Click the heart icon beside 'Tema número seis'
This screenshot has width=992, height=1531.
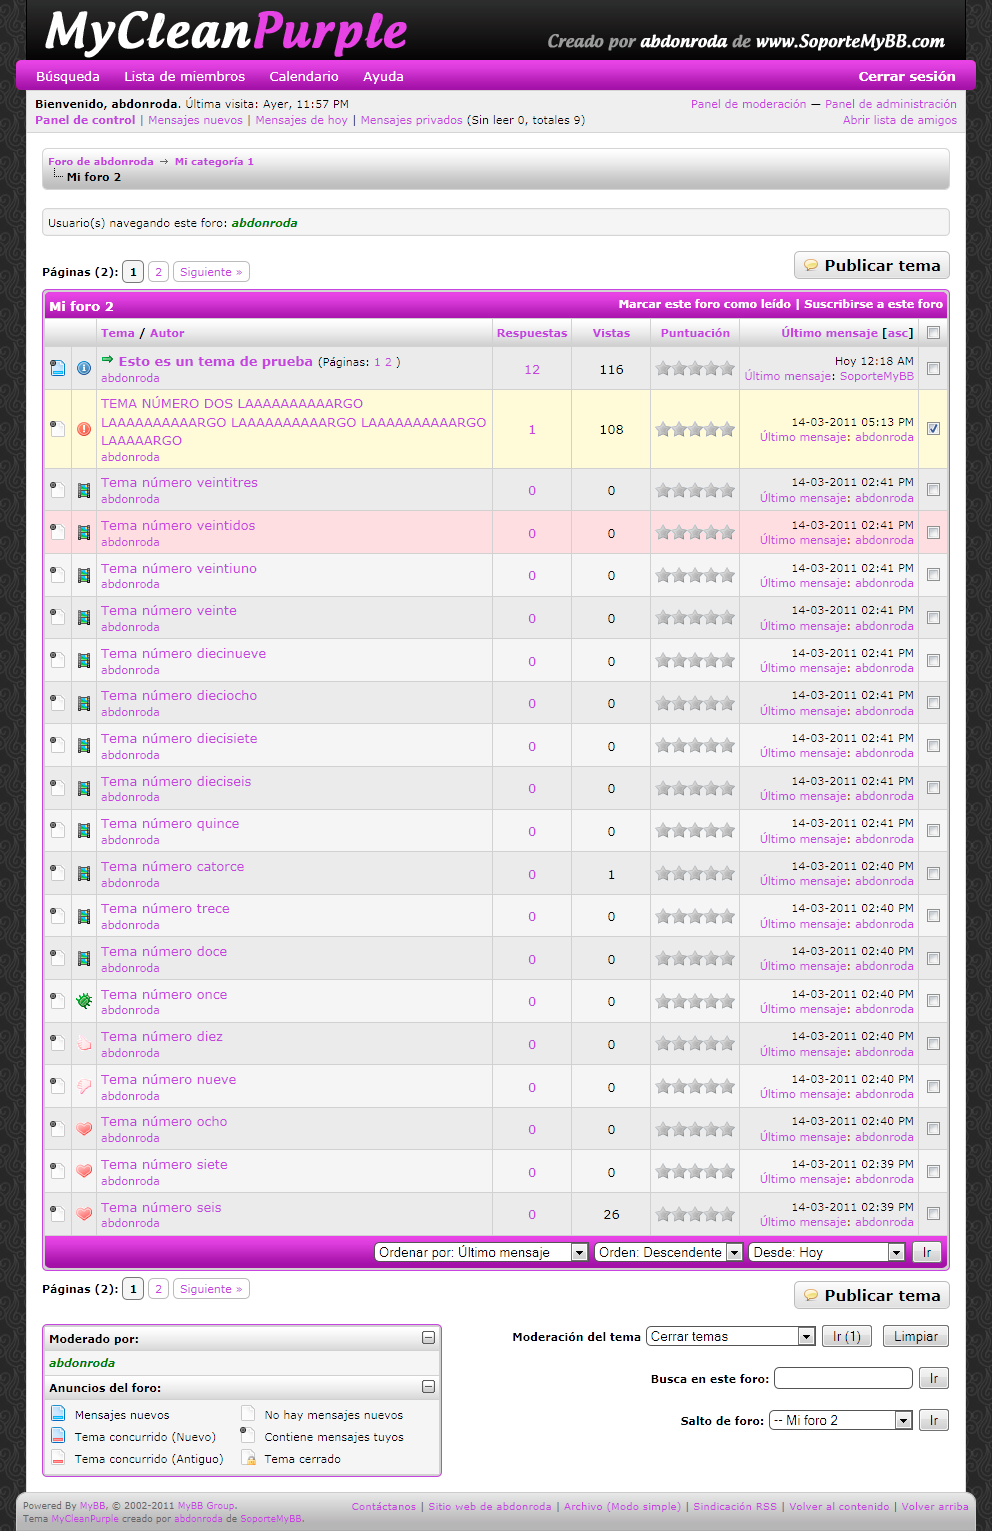[x=84, y=1214]
